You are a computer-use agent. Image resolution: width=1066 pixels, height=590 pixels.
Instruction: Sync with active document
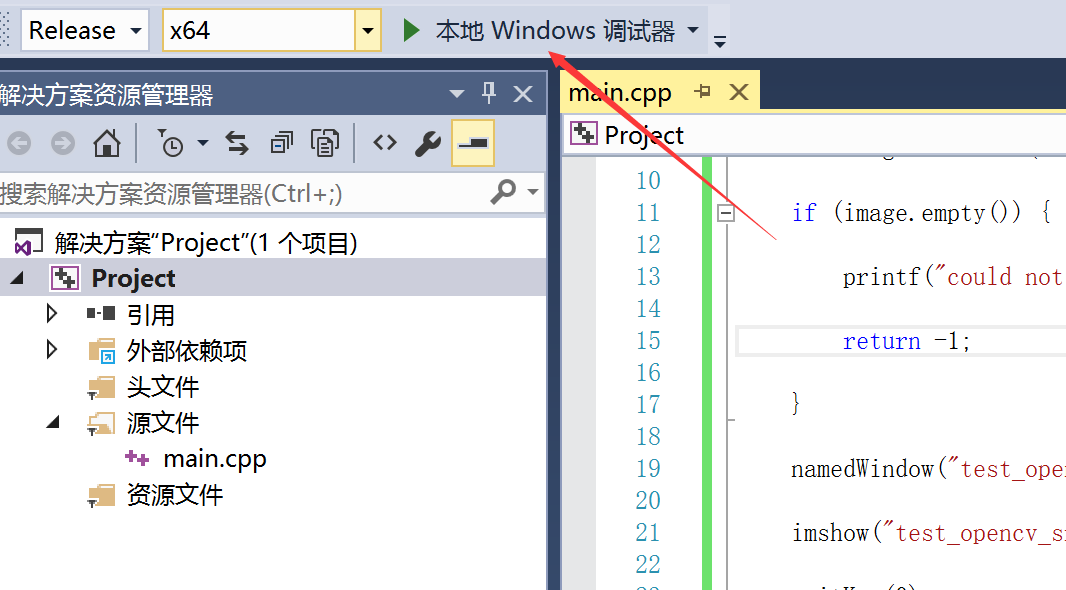tap(237, 143)
